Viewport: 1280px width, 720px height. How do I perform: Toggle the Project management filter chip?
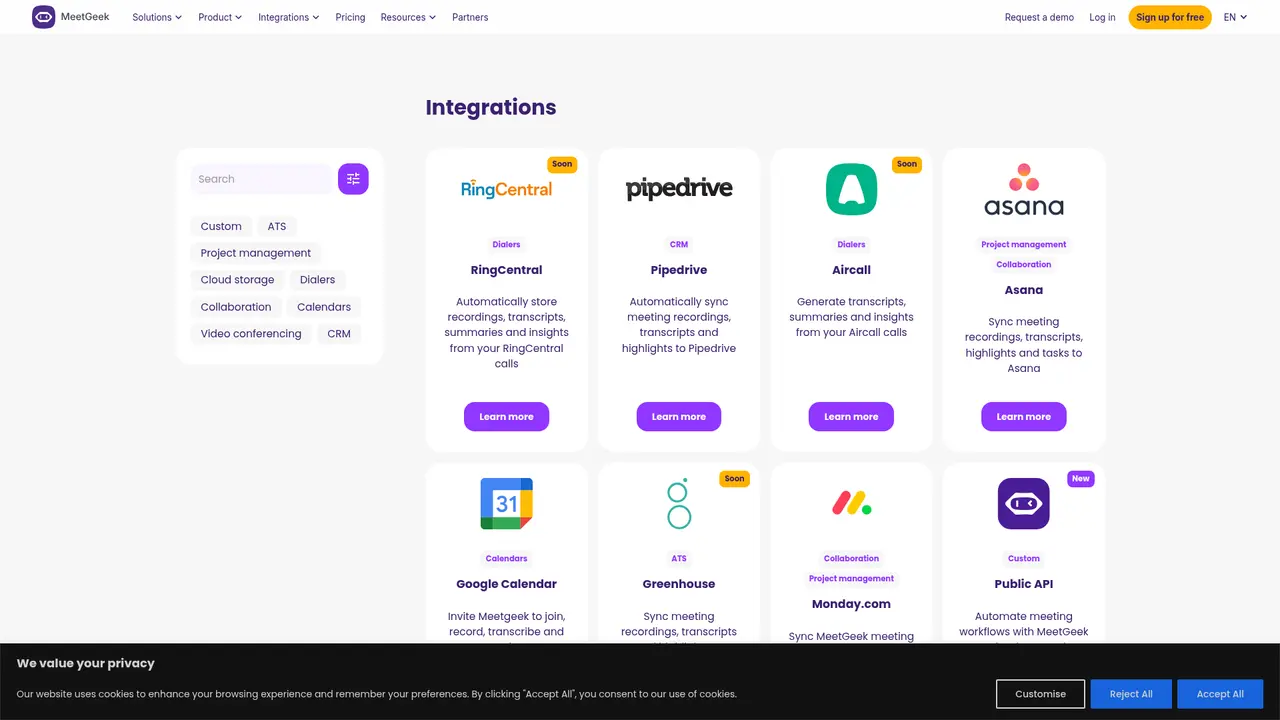[256, 253]
